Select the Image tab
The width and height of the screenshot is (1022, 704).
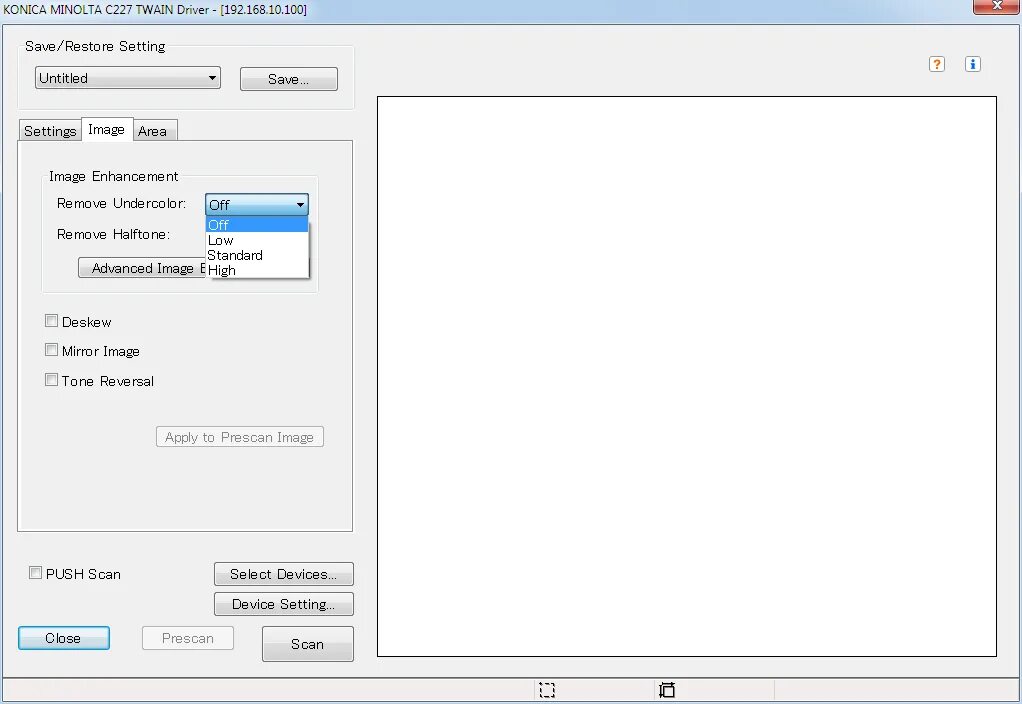107,130
